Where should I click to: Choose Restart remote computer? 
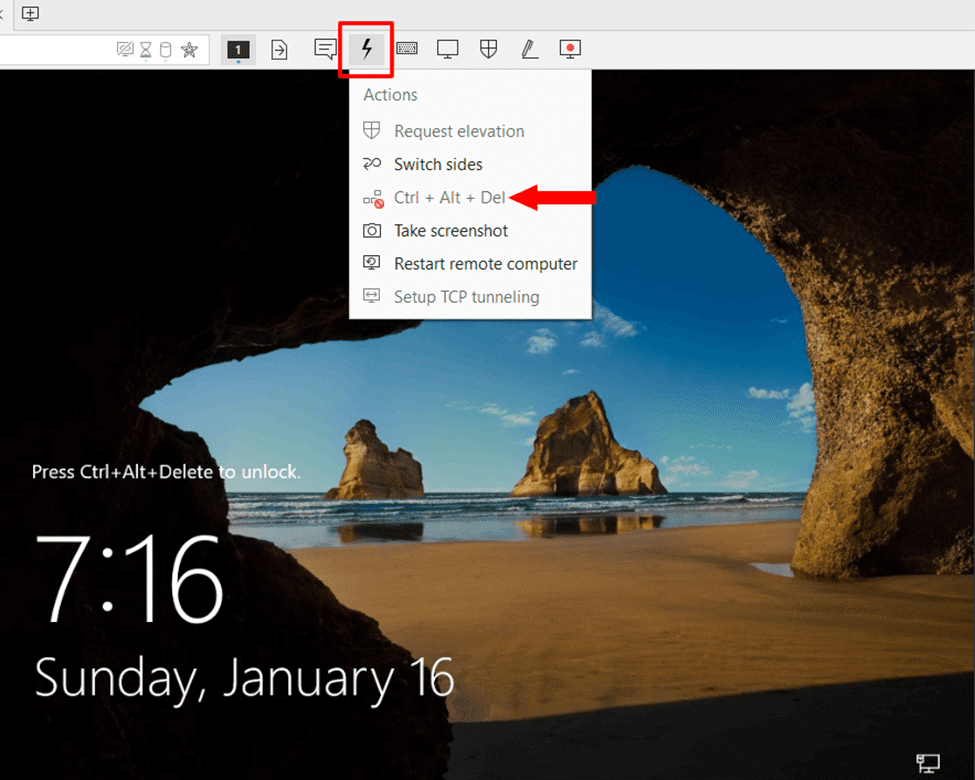pos(485,264)
